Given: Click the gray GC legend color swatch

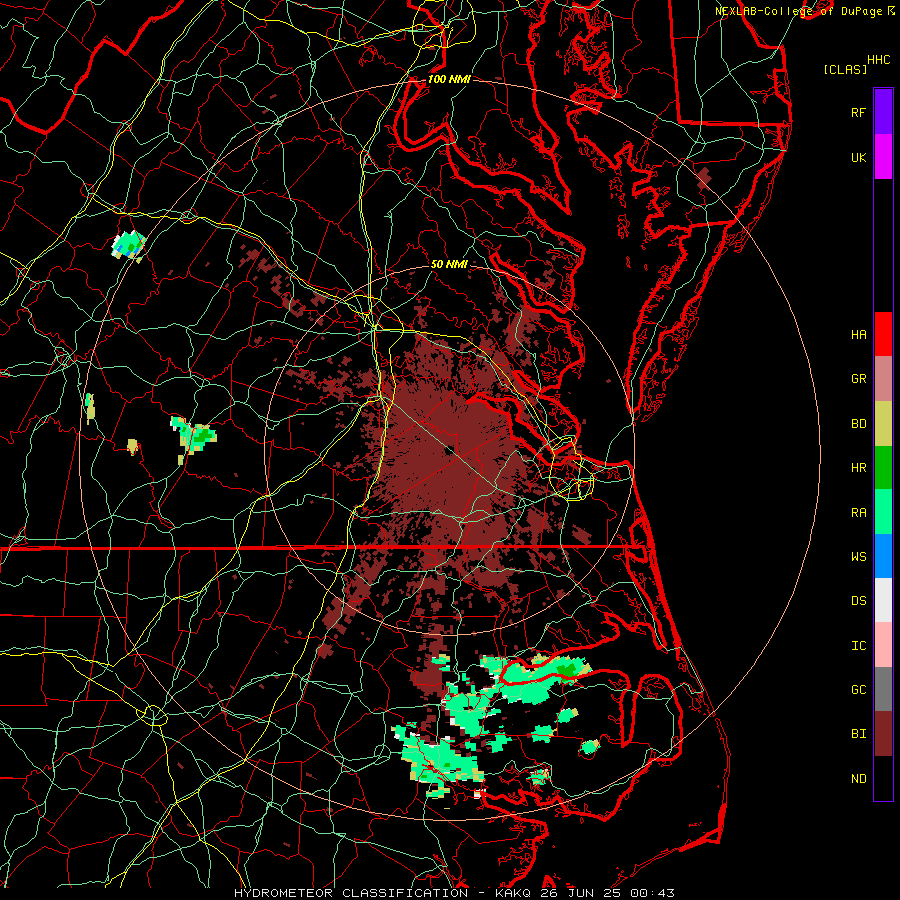Looking at the screenshot, I should pyautogui.click(x=883, y=689).
